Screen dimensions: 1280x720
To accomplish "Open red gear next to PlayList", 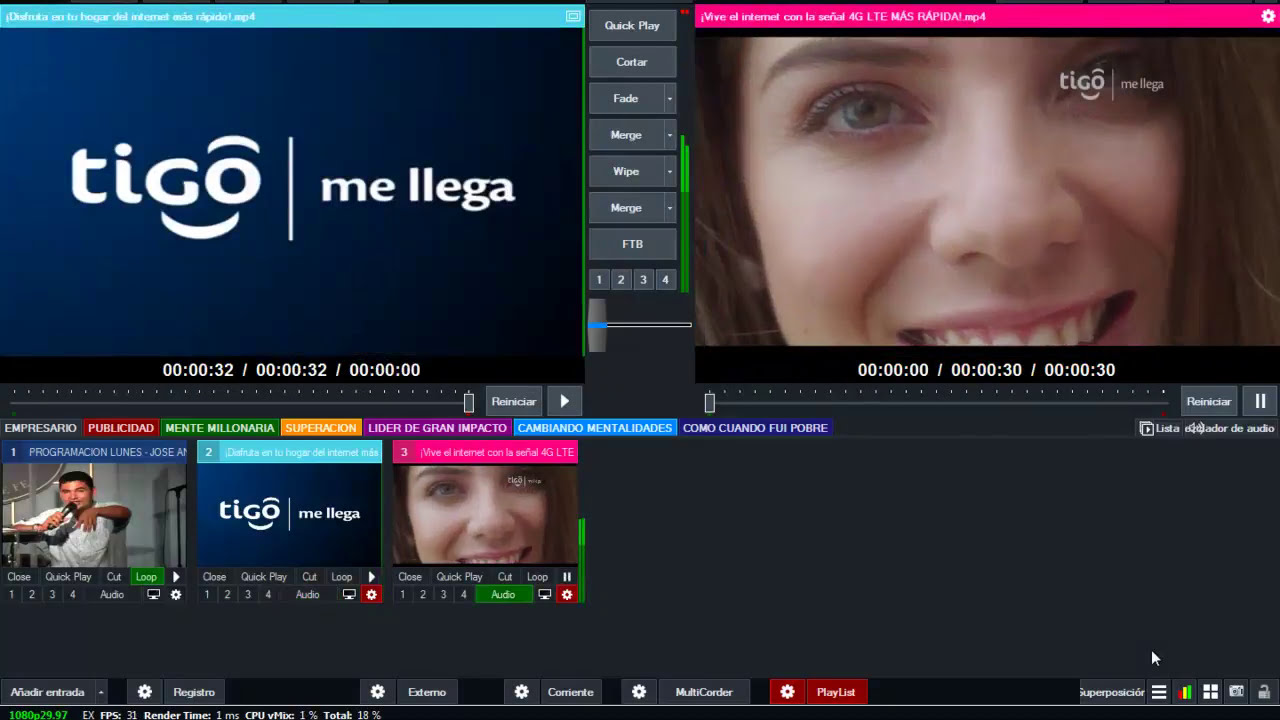I will pos(787,692).
